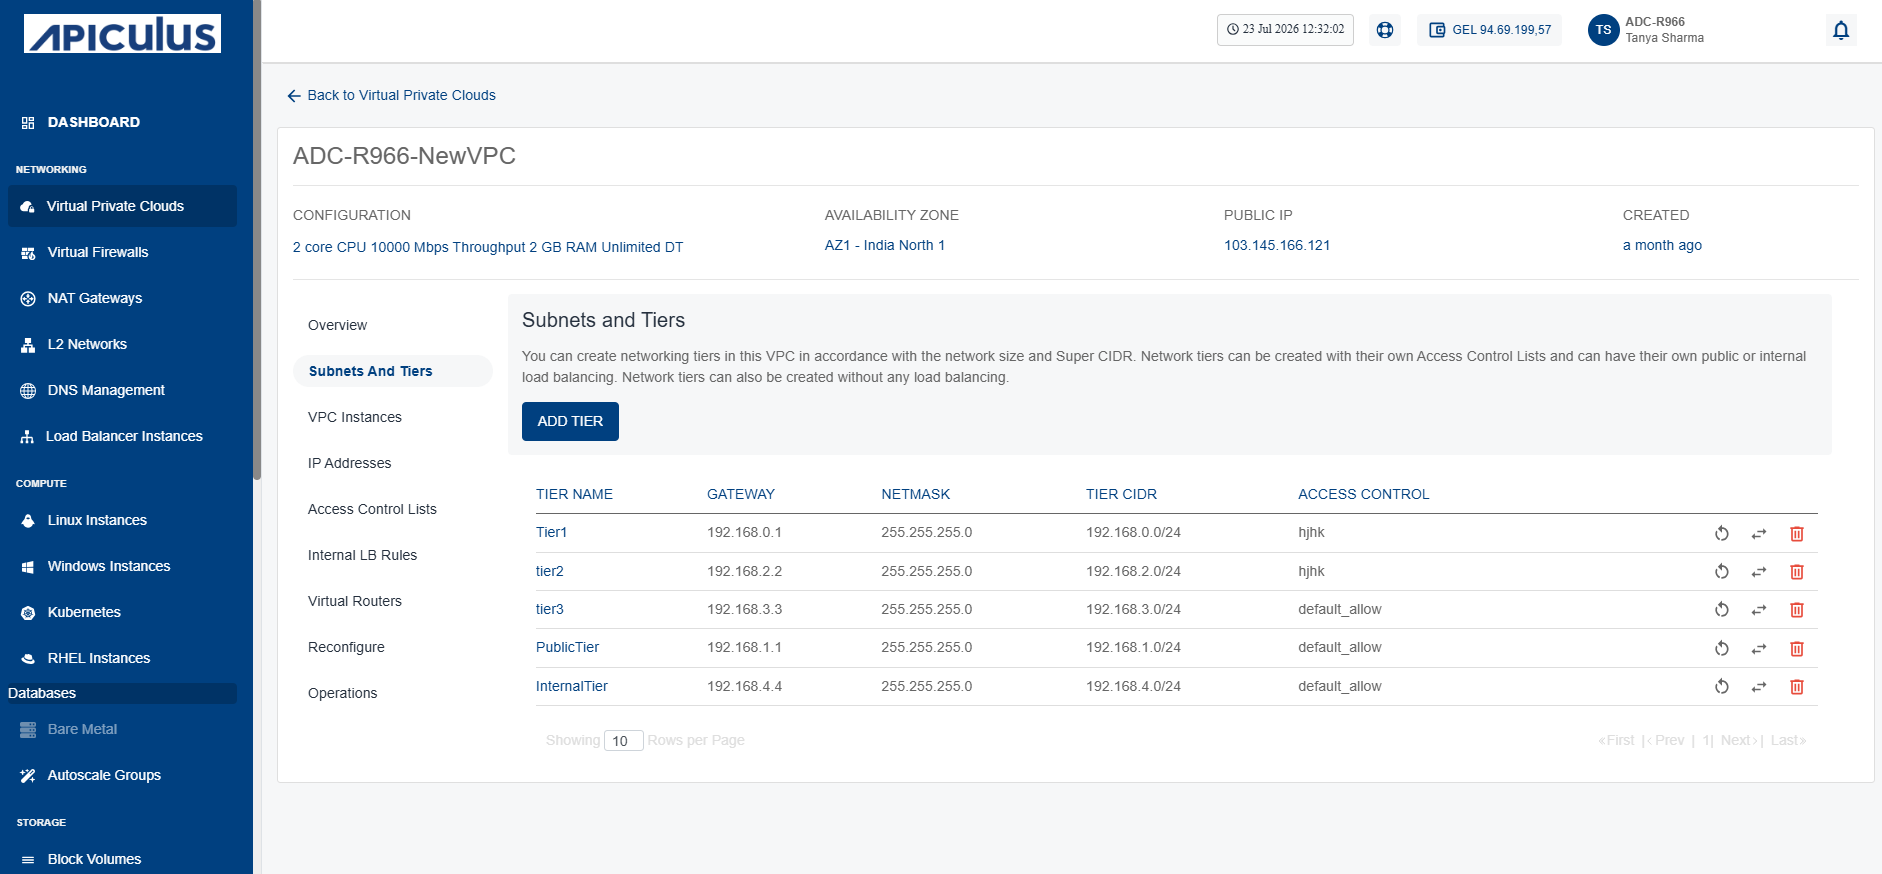
Task: Open Virtual Private Clouds in sidebar
Action: pos(122,206)
